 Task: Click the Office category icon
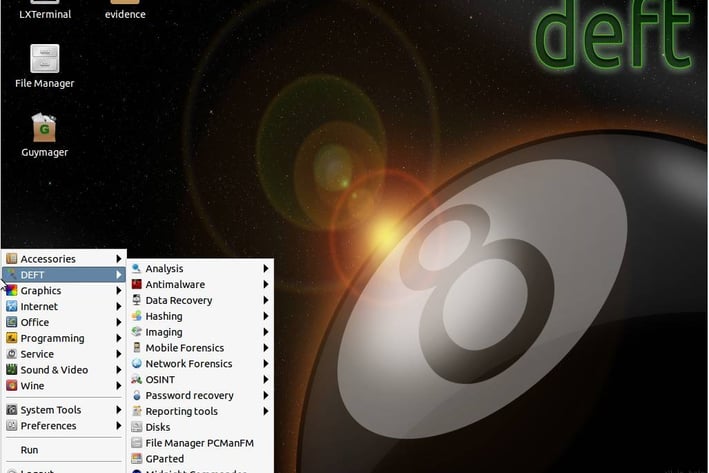pos(12,322)
